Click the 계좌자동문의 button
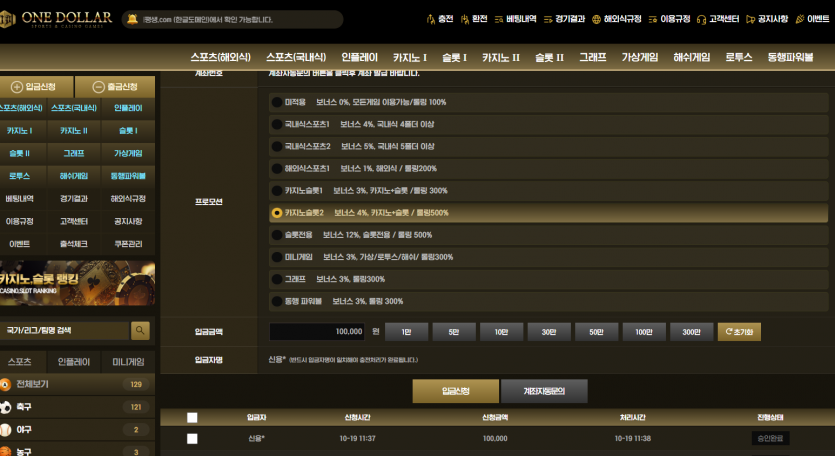The image size is (835, 456). tap(544, 391)
